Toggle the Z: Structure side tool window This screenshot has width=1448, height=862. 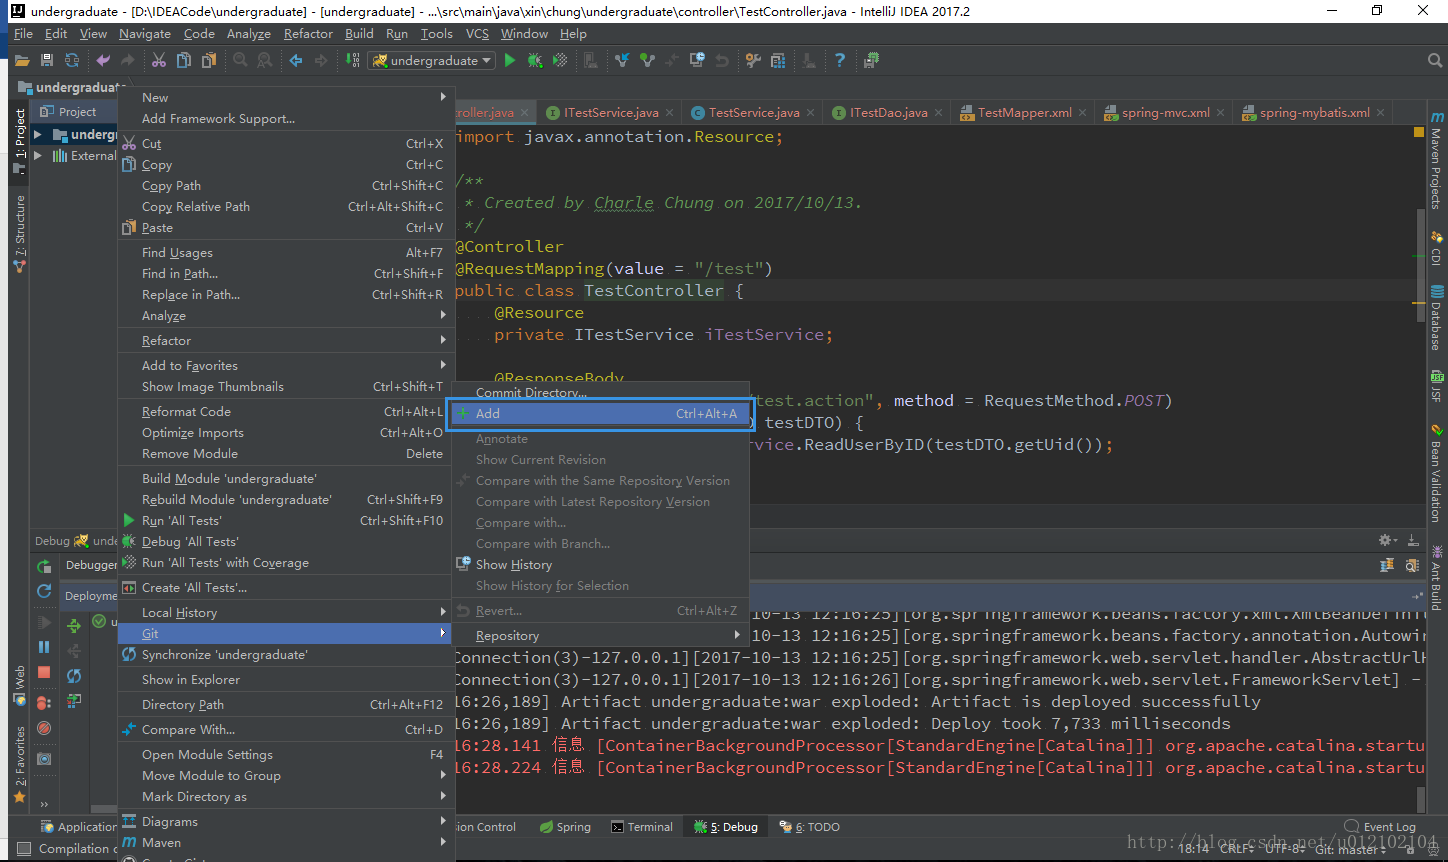19,233
